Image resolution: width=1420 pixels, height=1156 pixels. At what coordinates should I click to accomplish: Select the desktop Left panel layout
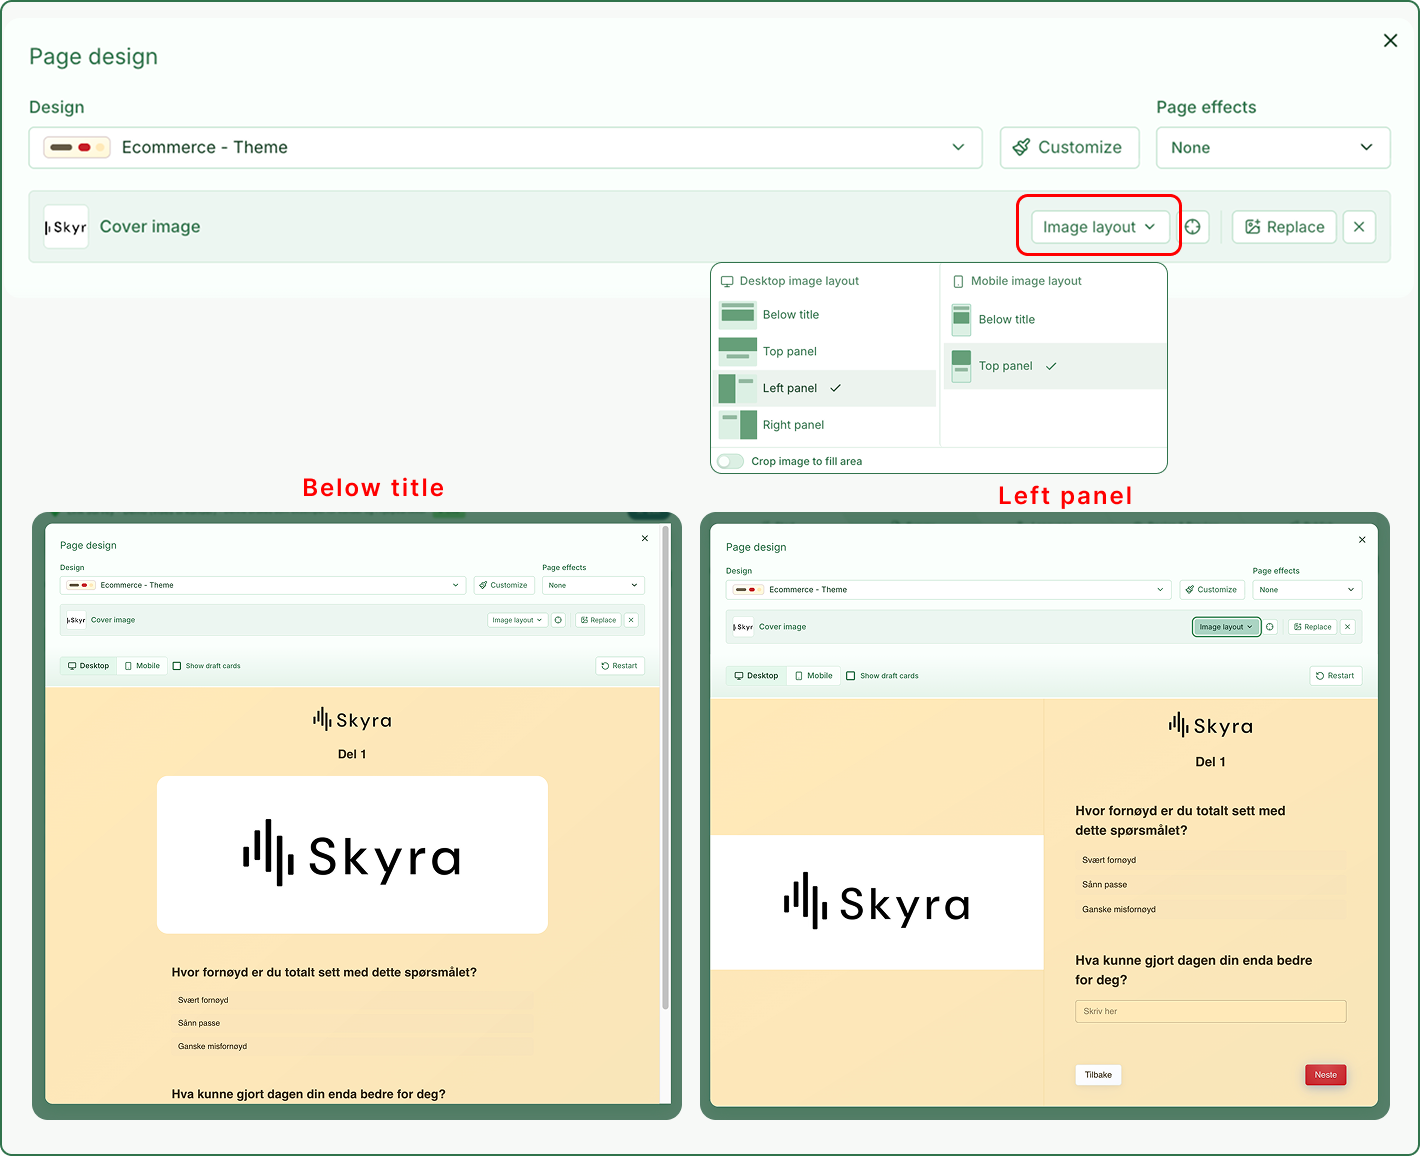click(827, 388)
